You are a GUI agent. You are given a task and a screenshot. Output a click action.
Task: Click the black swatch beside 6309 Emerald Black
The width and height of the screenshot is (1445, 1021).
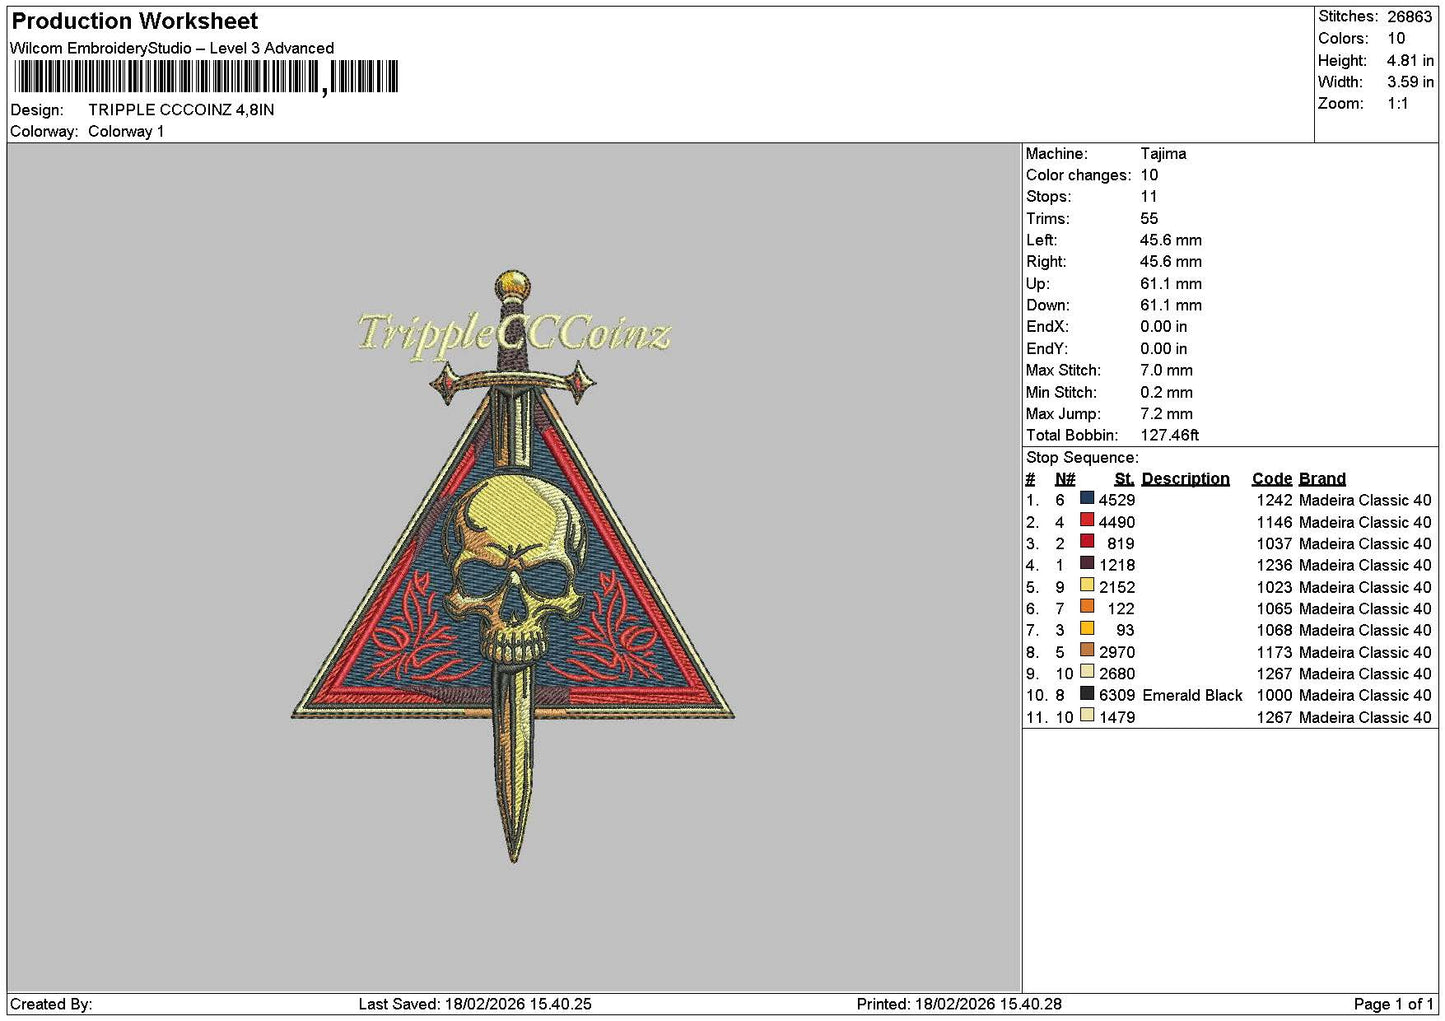pyautogui.click(x=1087, y=693)
